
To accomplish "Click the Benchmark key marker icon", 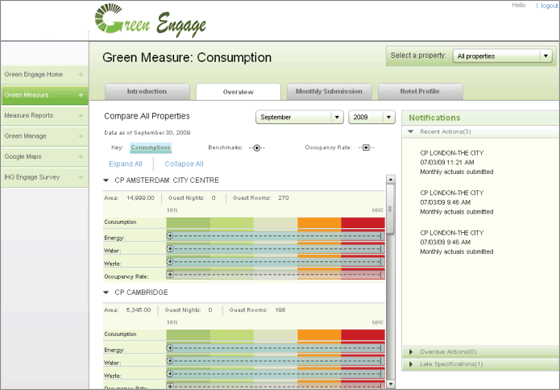I will [x=257, y=148].
